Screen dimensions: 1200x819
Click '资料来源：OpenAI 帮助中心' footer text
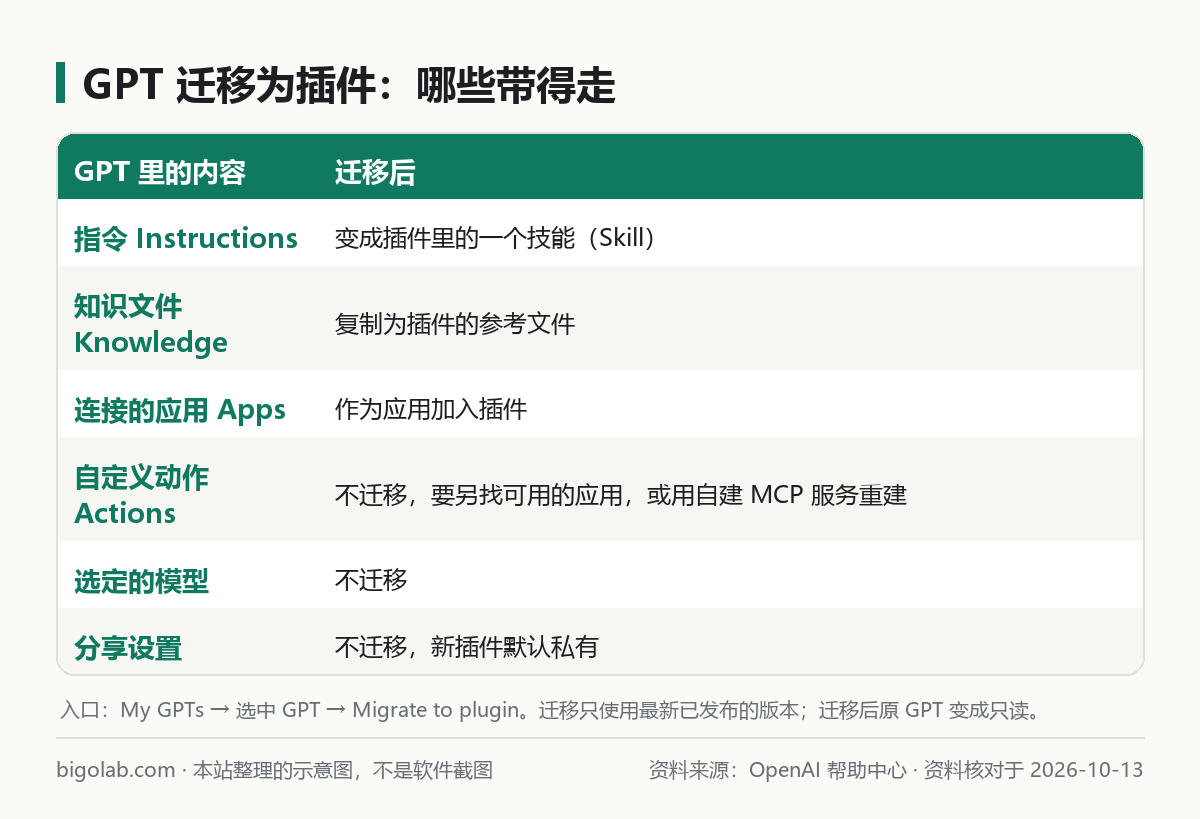(777, 770)
